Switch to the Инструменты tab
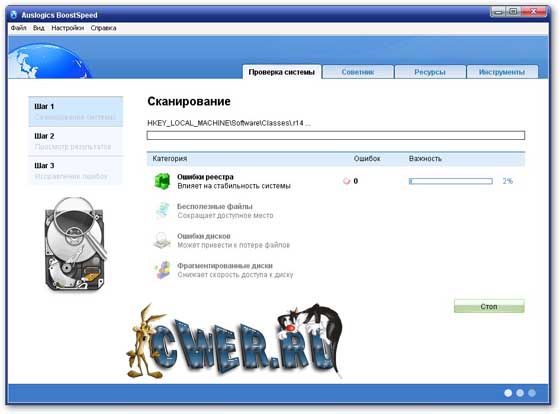Image resolution: width=560 pixels, height=414 pixels. (x=502, y=72)
